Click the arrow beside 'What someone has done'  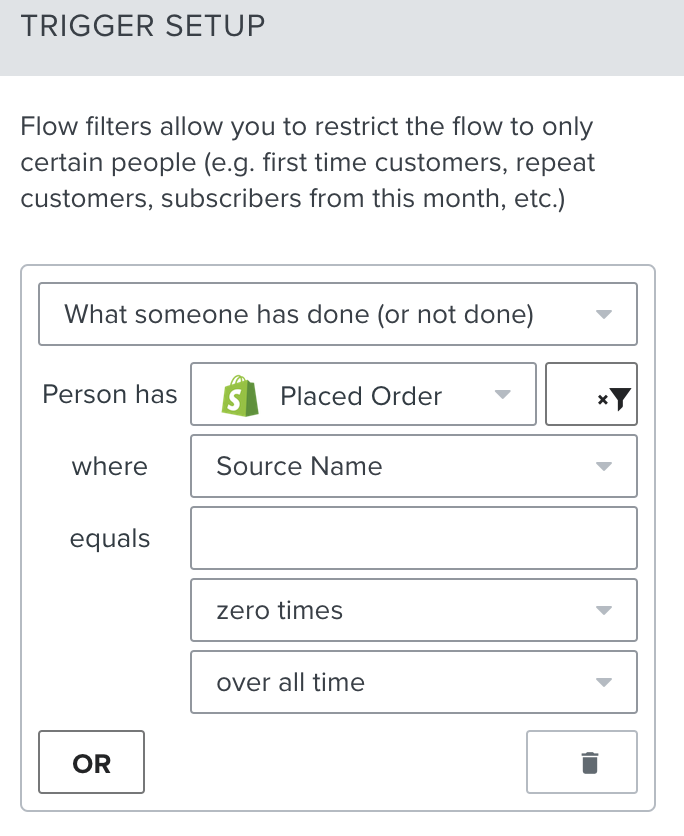point(603,315)
